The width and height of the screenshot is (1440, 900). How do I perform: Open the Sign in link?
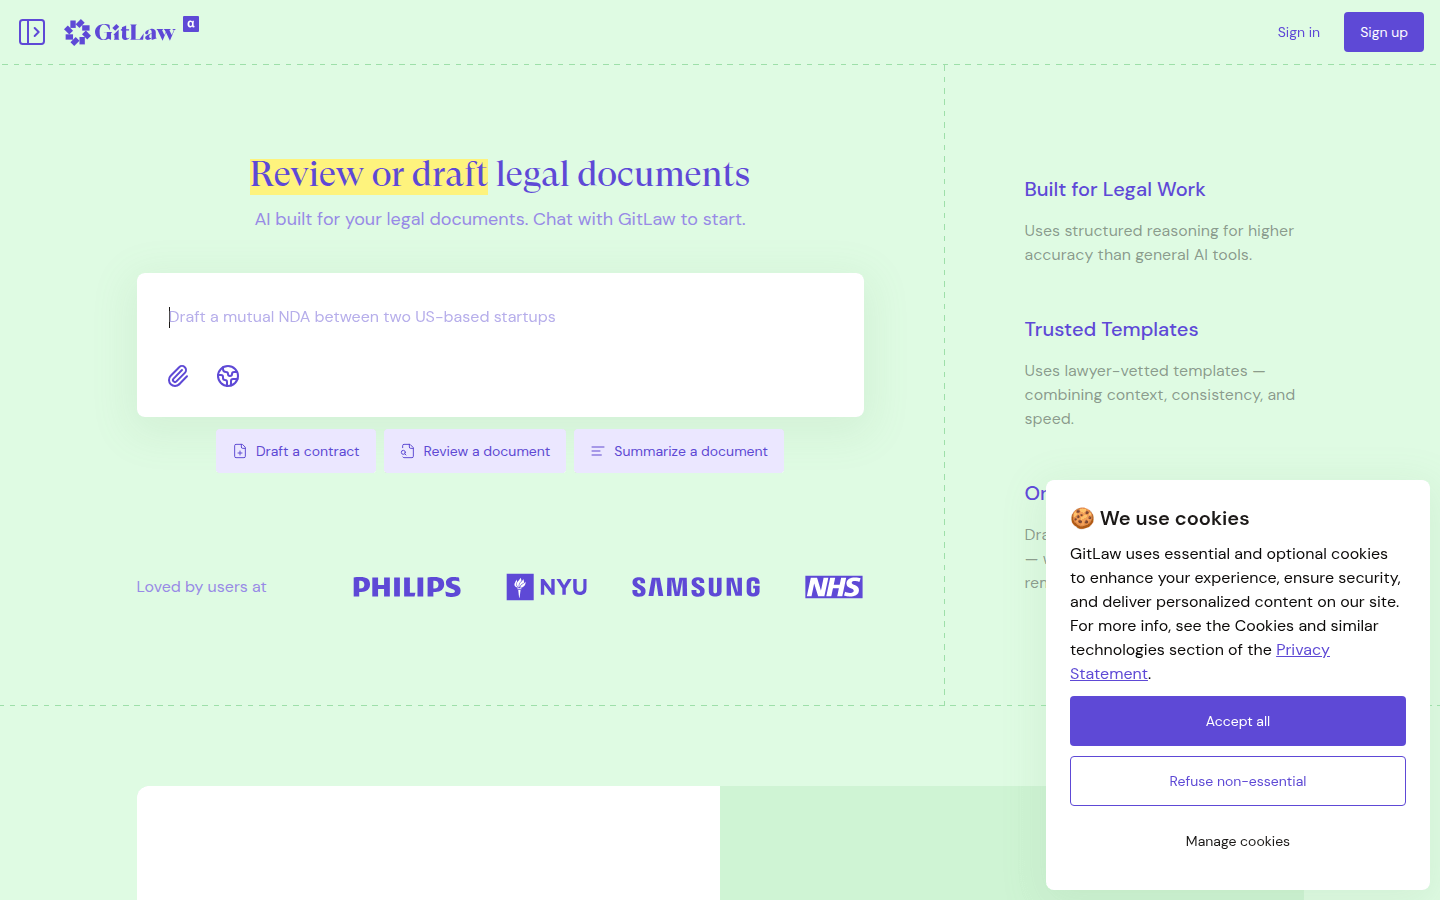pyautogui.click(x=1298, y=32)
